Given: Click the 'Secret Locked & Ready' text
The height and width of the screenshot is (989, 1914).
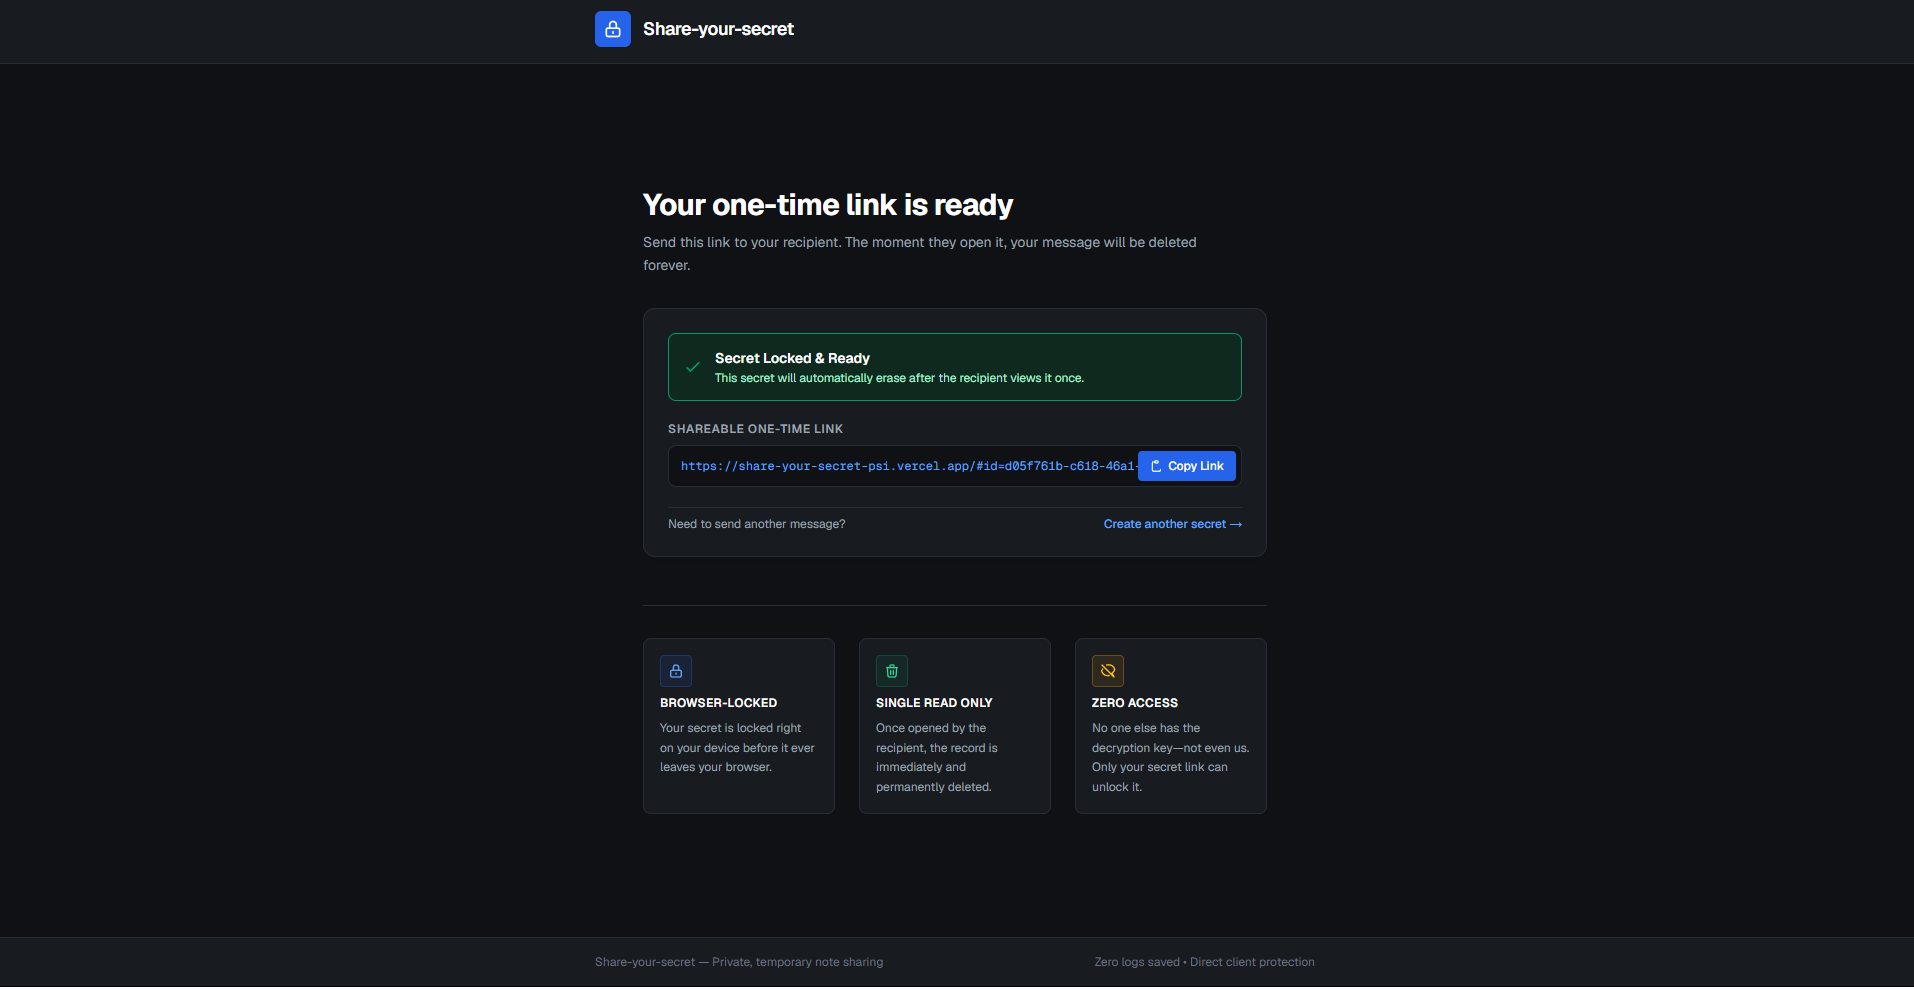Looking at the screenshot, I should click(x=792, y=358).
